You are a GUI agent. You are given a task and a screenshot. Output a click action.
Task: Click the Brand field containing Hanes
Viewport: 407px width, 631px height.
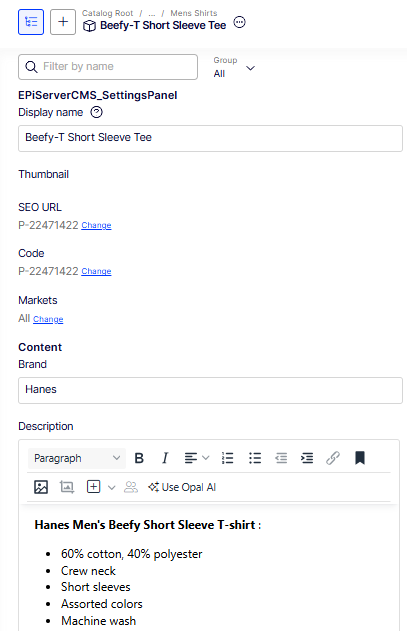click(x=210, y=390)
